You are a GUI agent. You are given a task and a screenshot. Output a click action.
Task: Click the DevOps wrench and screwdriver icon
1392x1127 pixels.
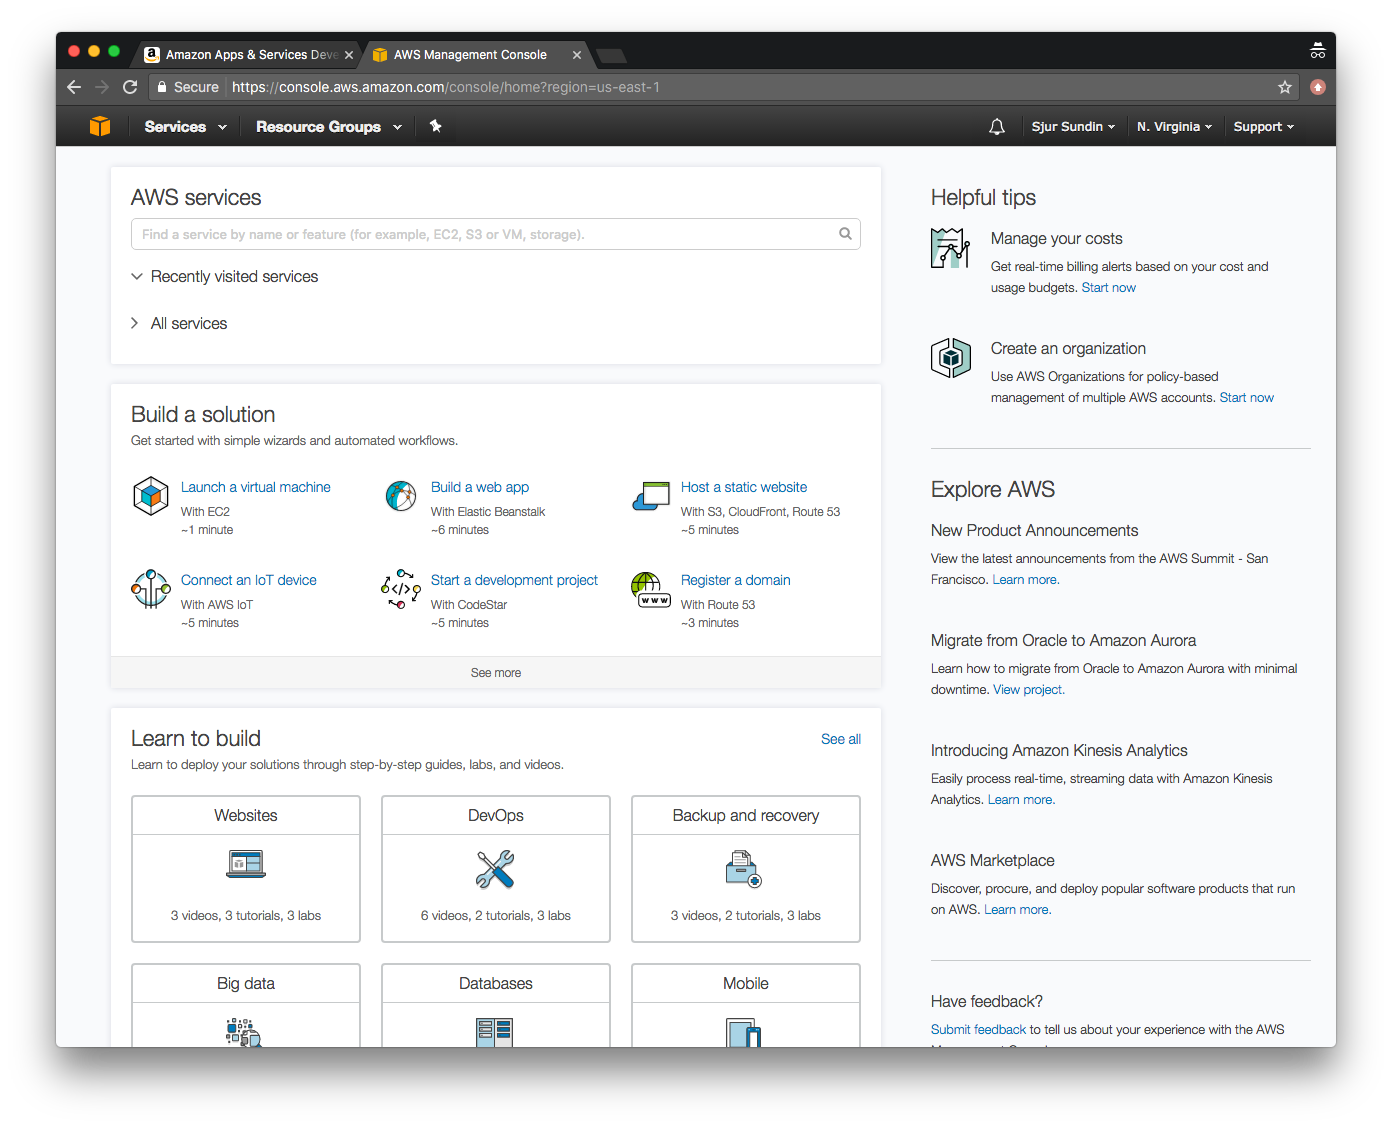pyautogui.click(x=495, y=869)
